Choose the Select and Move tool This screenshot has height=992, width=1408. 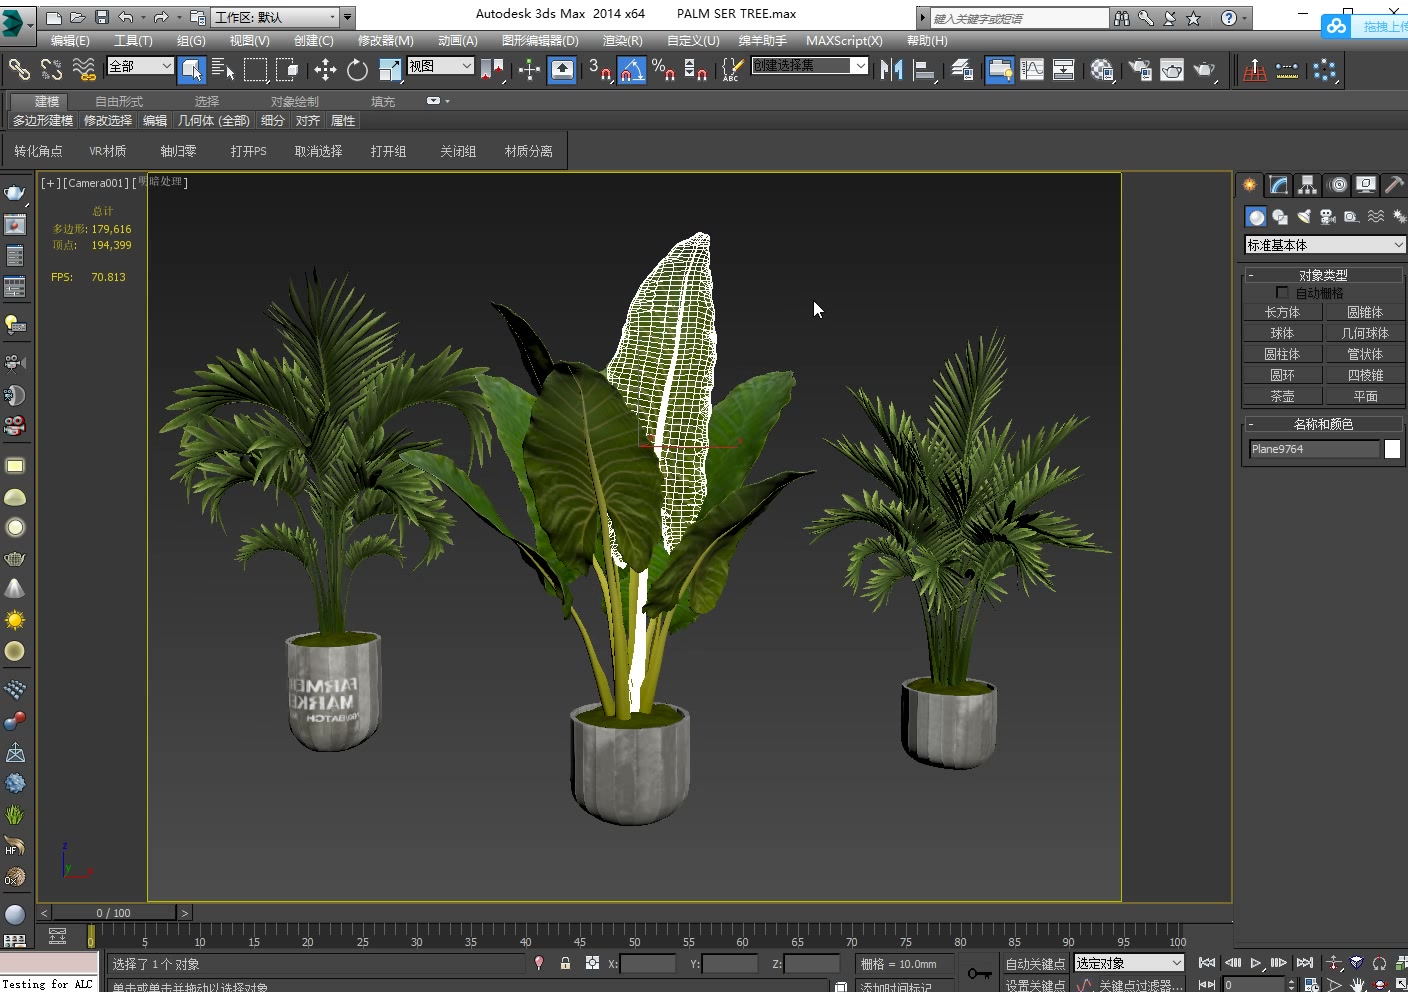325,69
